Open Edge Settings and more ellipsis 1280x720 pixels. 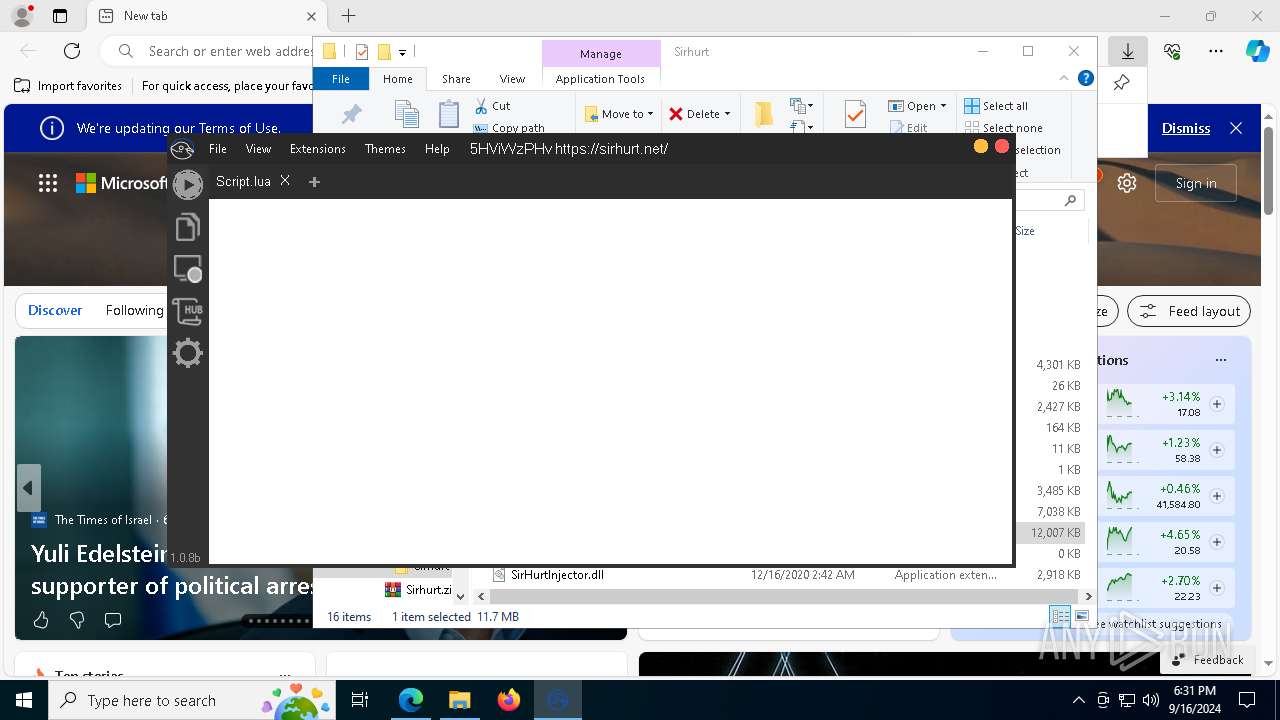1216,51
